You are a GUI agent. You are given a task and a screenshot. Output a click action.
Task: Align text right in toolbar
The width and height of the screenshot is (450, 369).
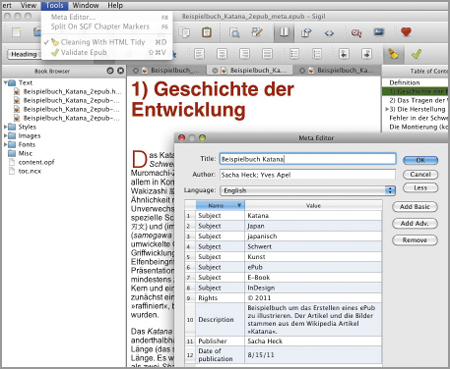pyautogui.click(x=245, y=54)
